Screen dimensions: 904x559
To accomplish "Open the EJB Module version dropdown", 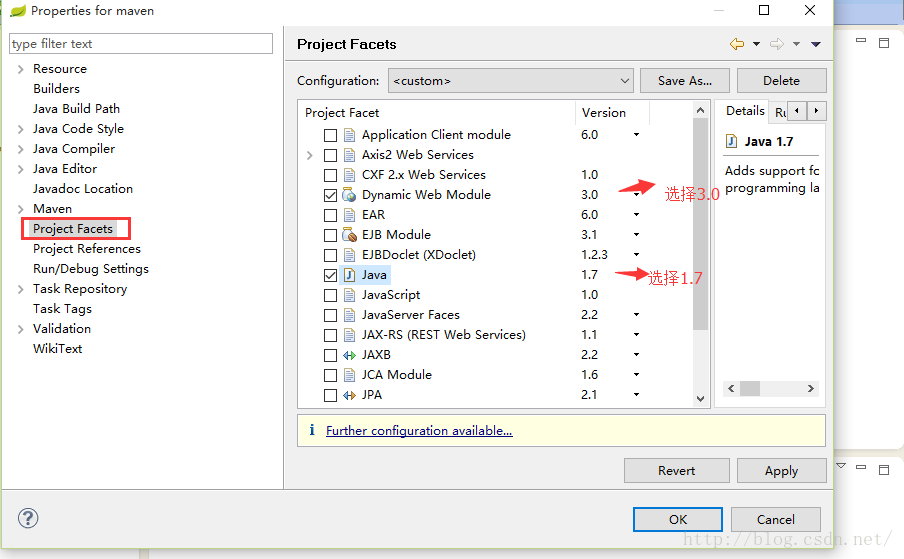I will pyautogui.click(x=636, y=235).
